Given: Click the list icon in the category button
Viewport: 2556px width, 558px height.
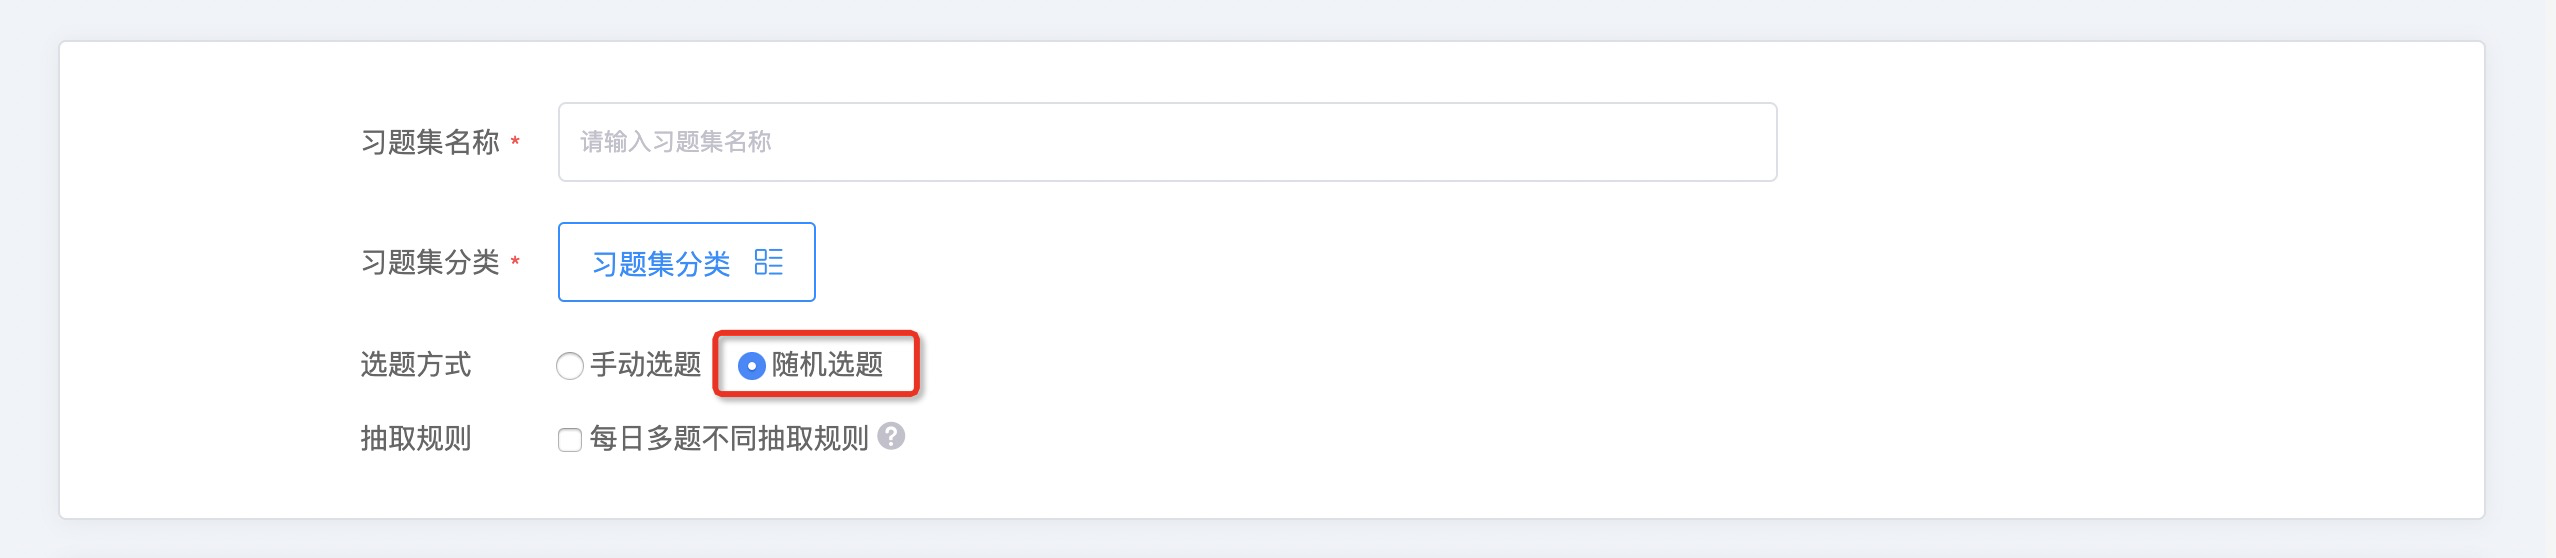Looking at the screenshot, I should point(768,262).
